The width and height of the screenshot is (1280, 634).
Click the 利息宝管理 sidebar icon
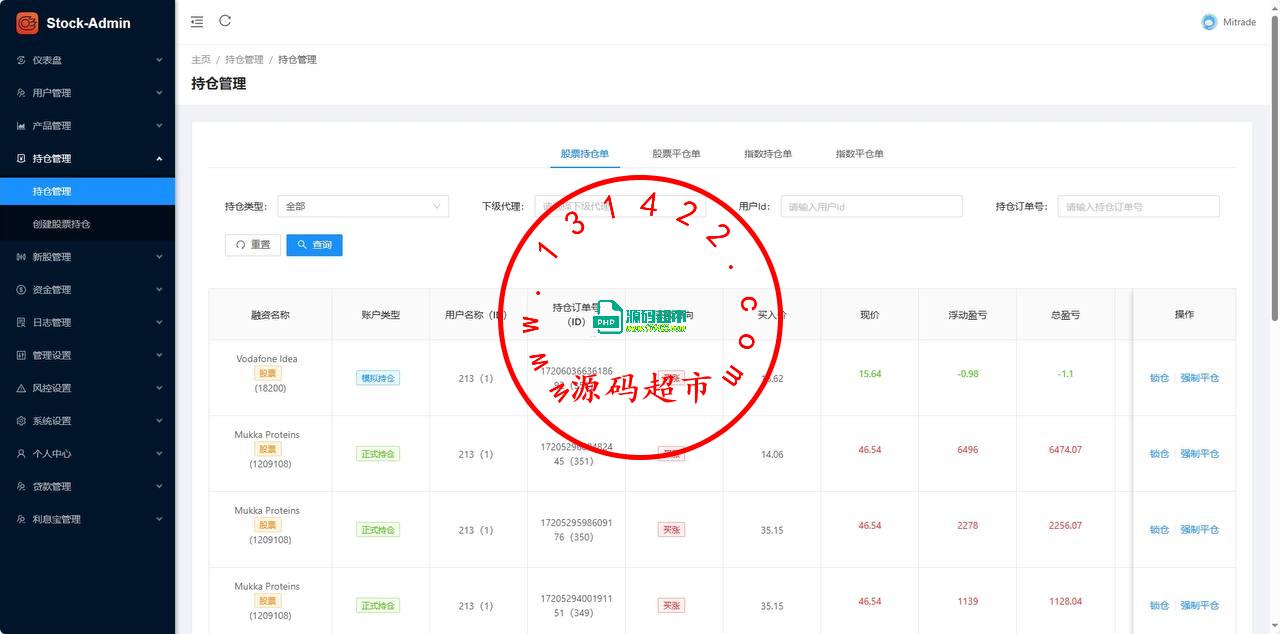pos(21,519)
